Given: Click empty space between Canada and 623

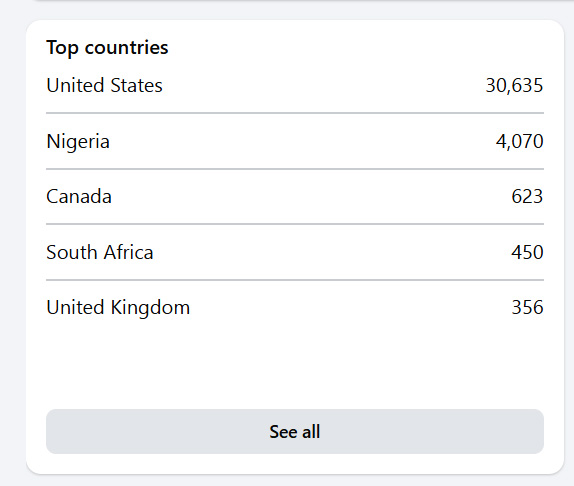Looking at the screenshot, I should coord(311,197).
